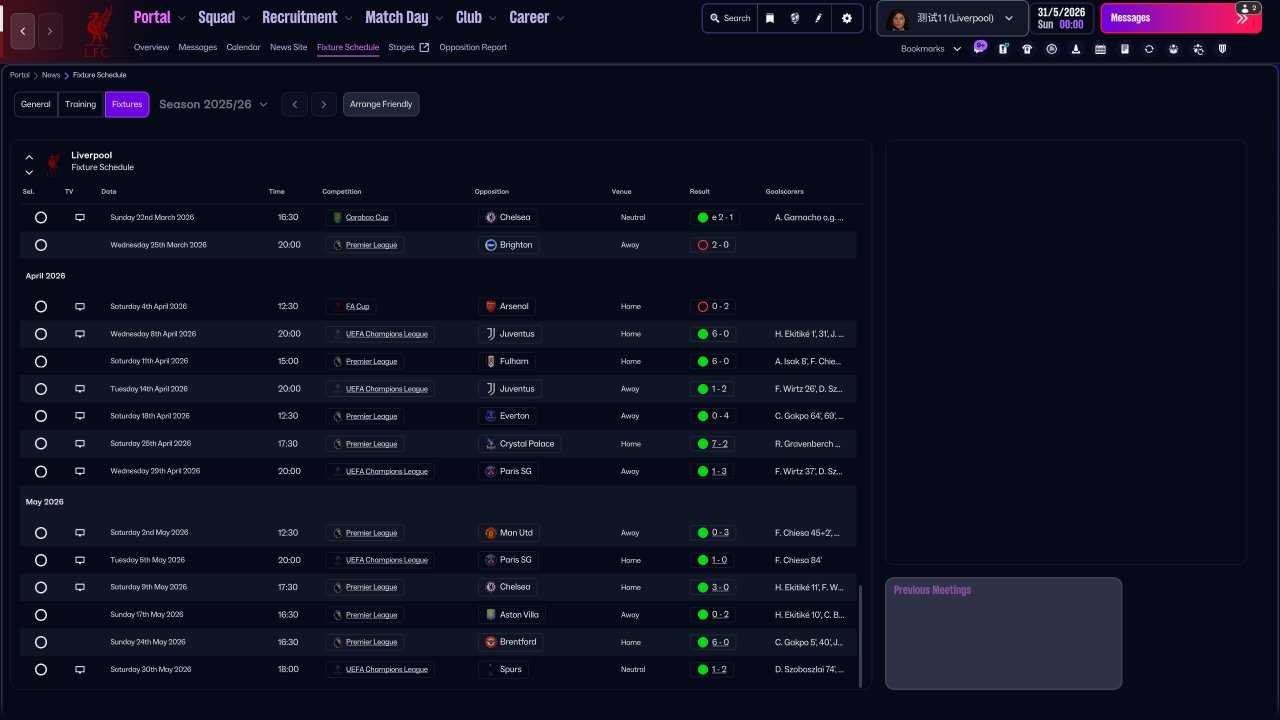
Task: Select the Arsenal FA Cup fixture radio button
Action: (x=41, y=307)
